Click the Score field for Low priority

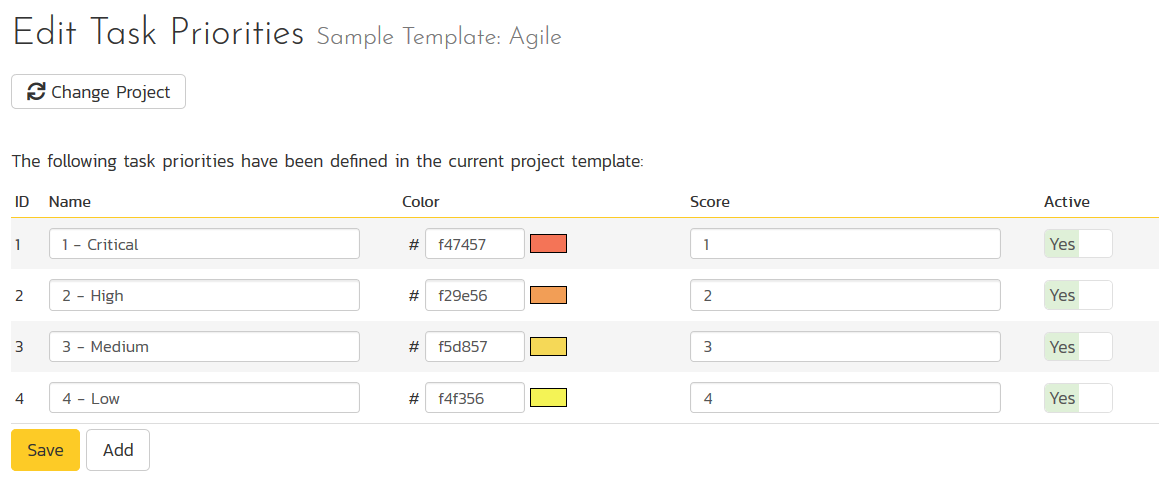[x=845, y=398]
